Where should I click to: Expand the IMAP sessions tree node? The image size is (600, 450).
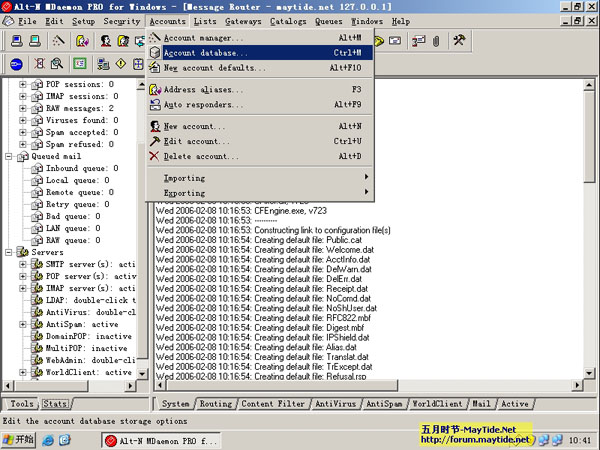tap(23, 96)
